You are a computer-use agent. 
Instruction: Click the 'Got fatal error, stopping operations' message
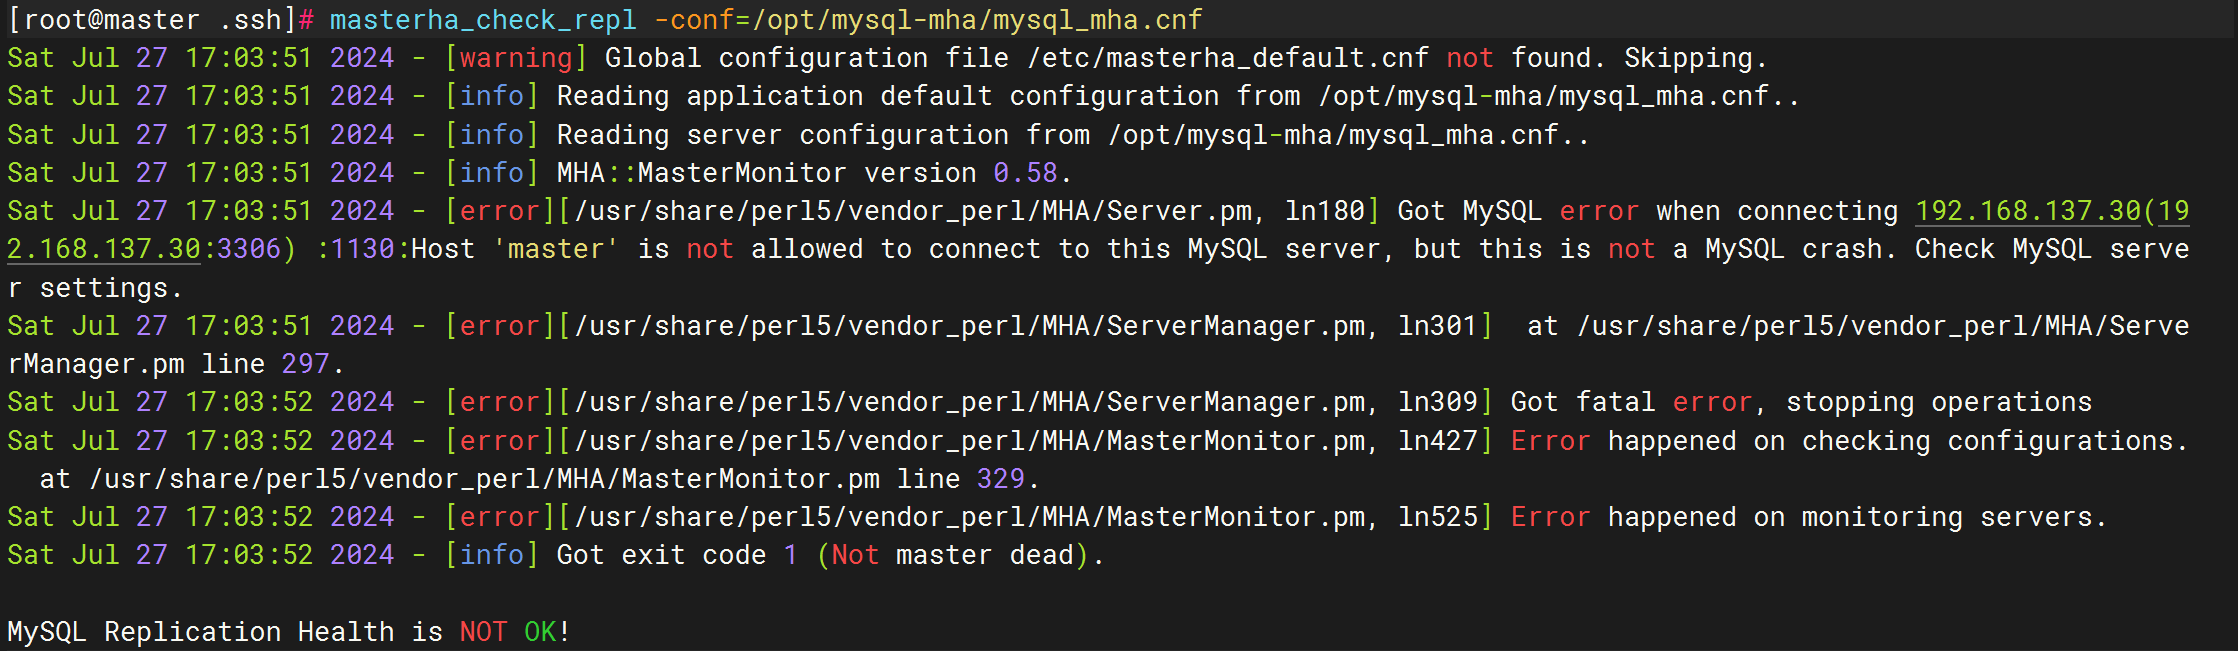[1800, 402]
